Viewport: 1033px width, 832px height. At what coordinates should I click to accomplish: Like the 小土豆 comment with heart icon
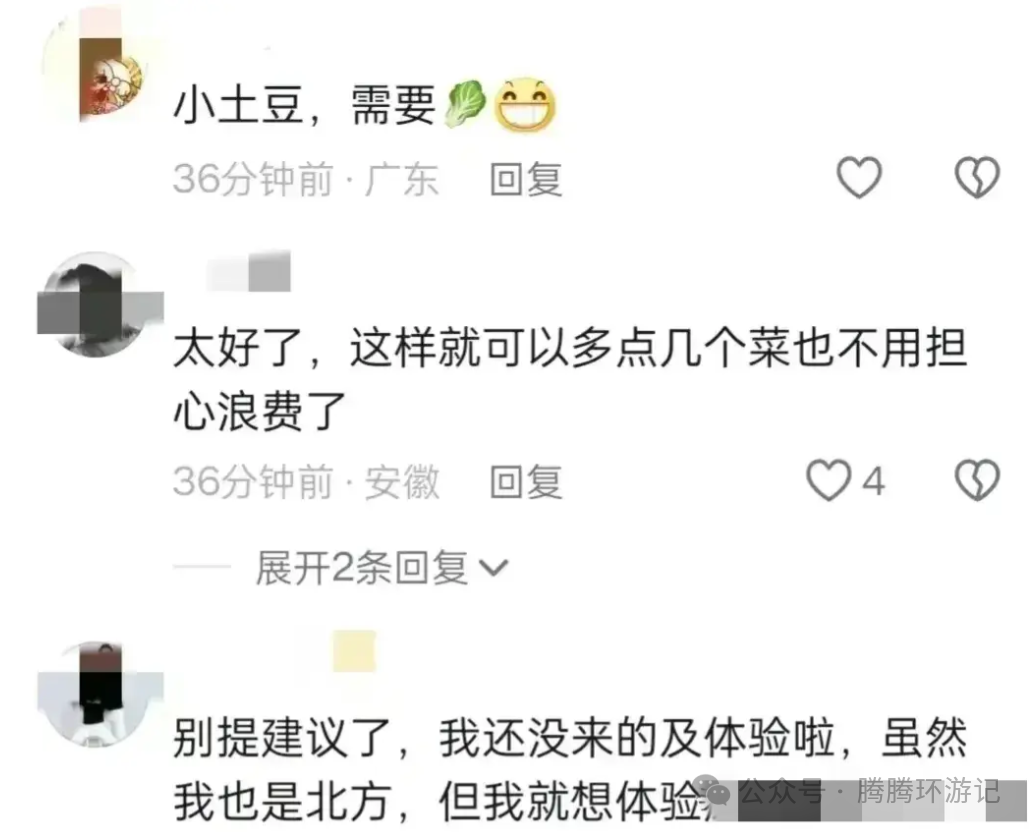[859, 178]
